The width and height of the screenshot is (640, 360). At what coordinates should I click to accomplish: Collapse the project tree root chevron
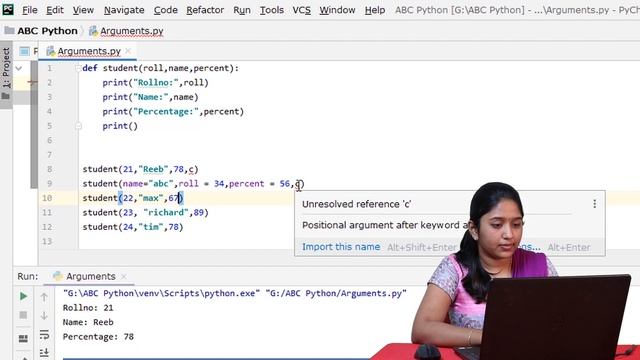pos(19,68)
